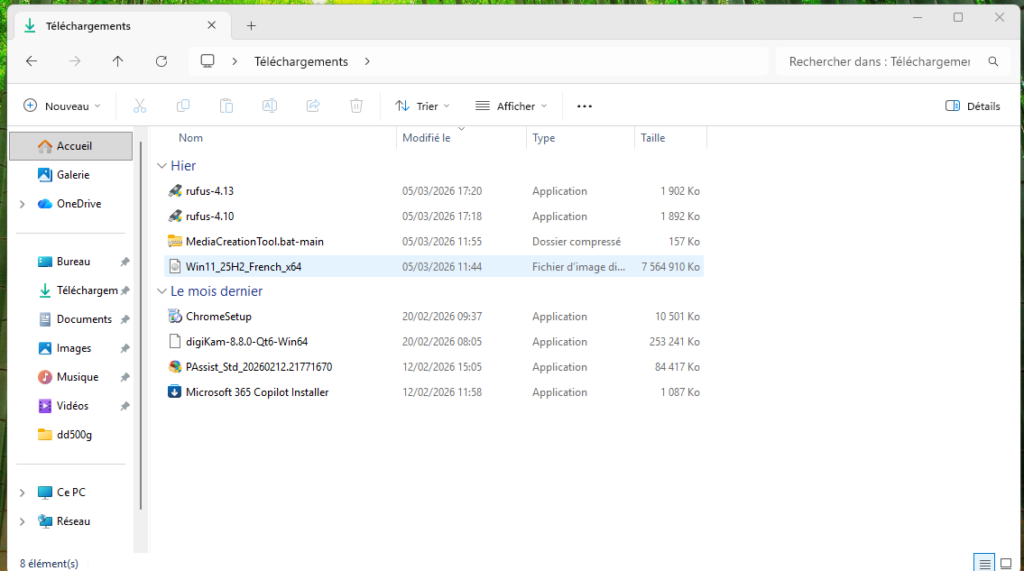Toggle the Détails pane
Viewport: 1024px width, 571px height.
tap(973, 106)
